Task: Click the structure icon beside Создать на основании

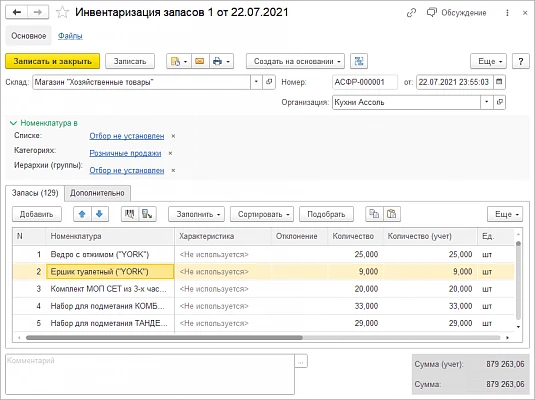Action: (359, 61)
